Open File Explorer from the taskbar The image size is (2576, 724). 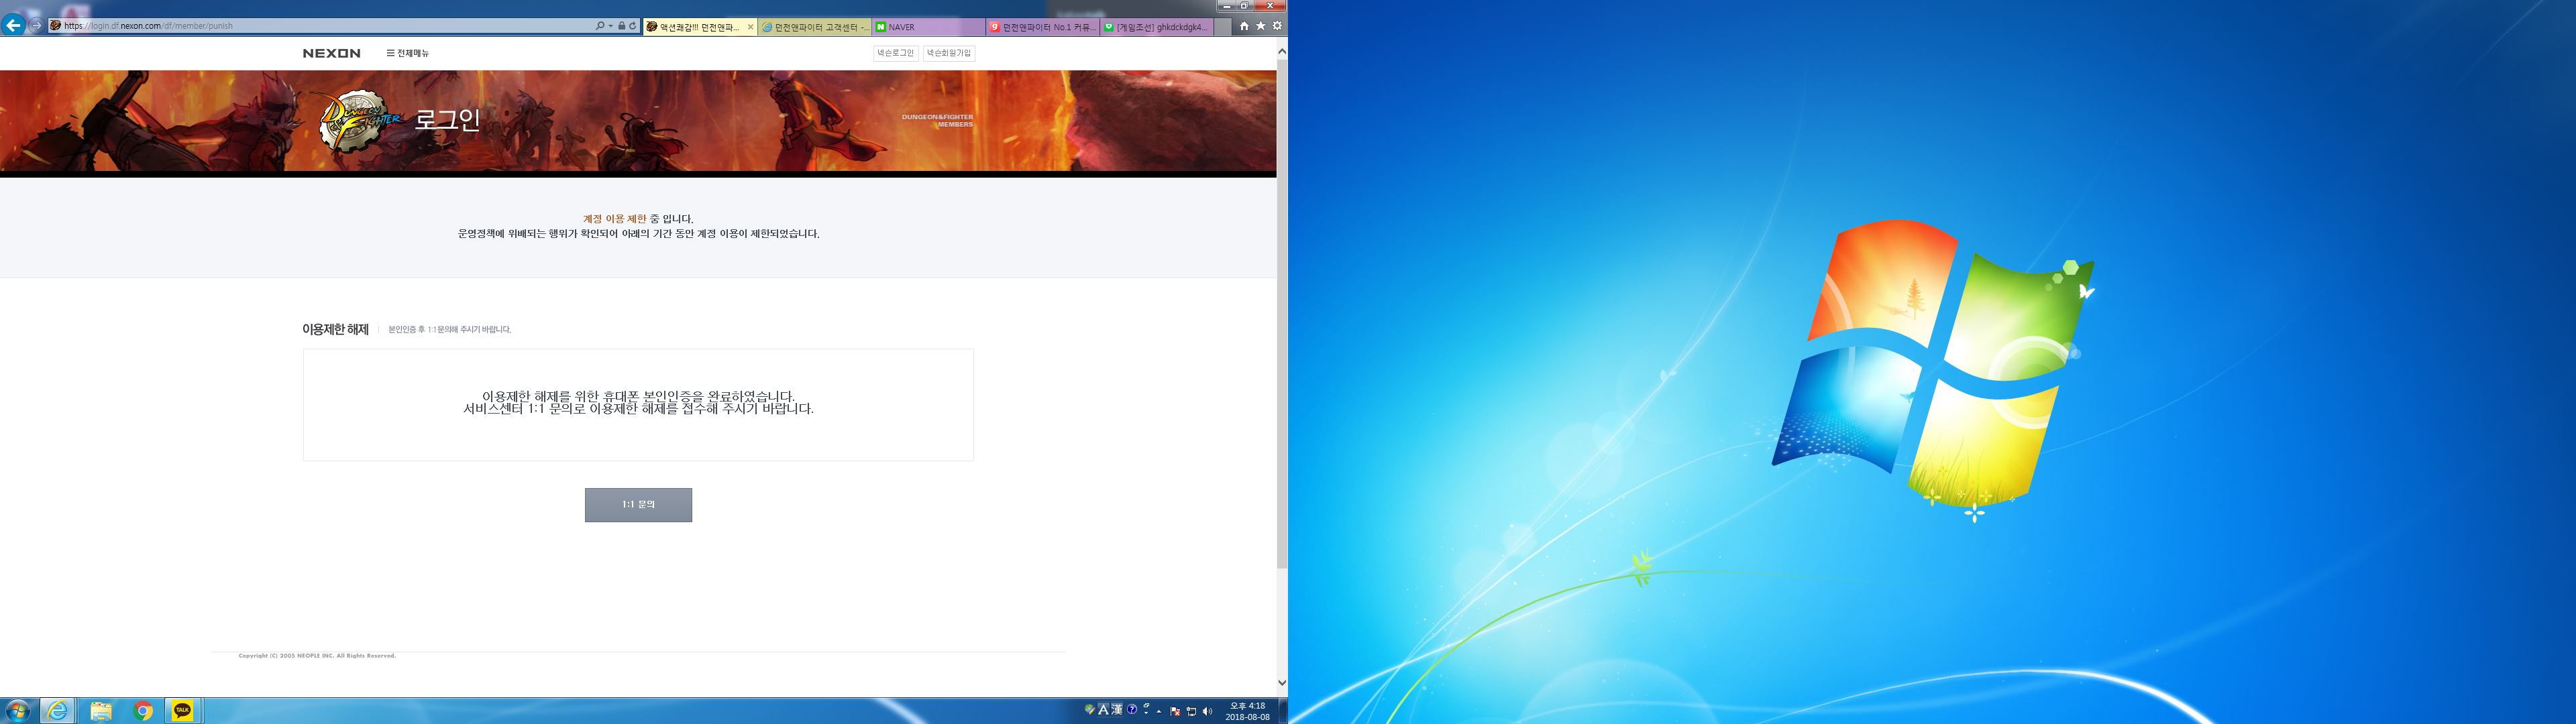[100, 710]
